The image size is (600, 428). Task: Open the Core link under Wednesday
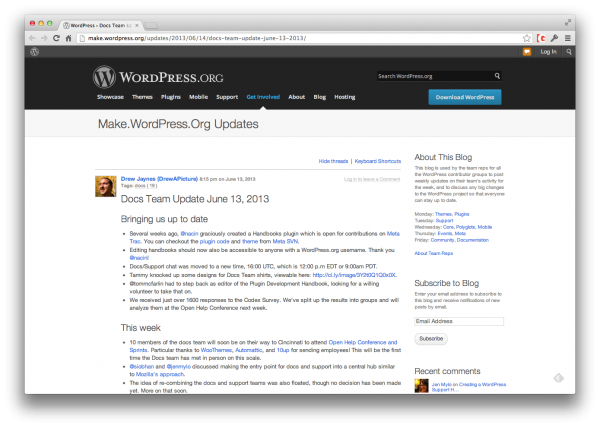(448, 227)
